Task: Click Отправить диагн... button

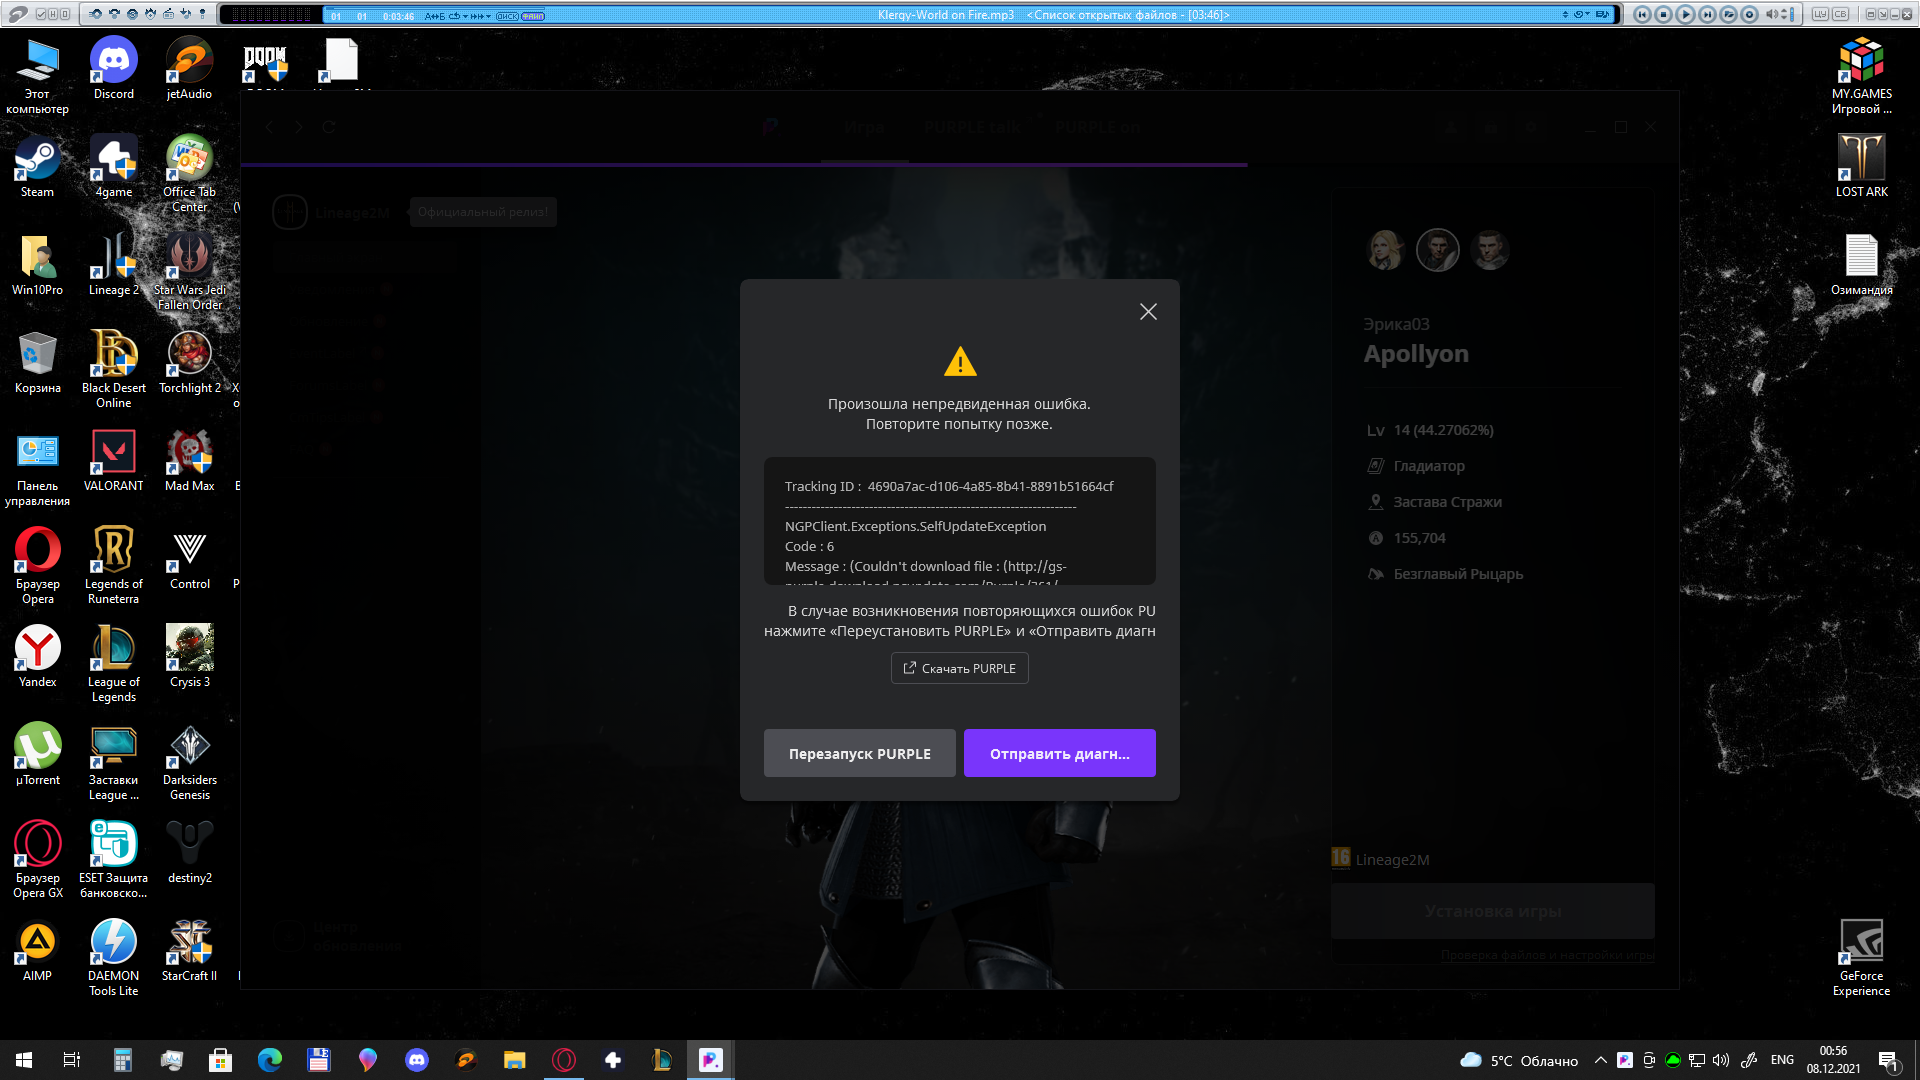Action: pos(1059,753)
